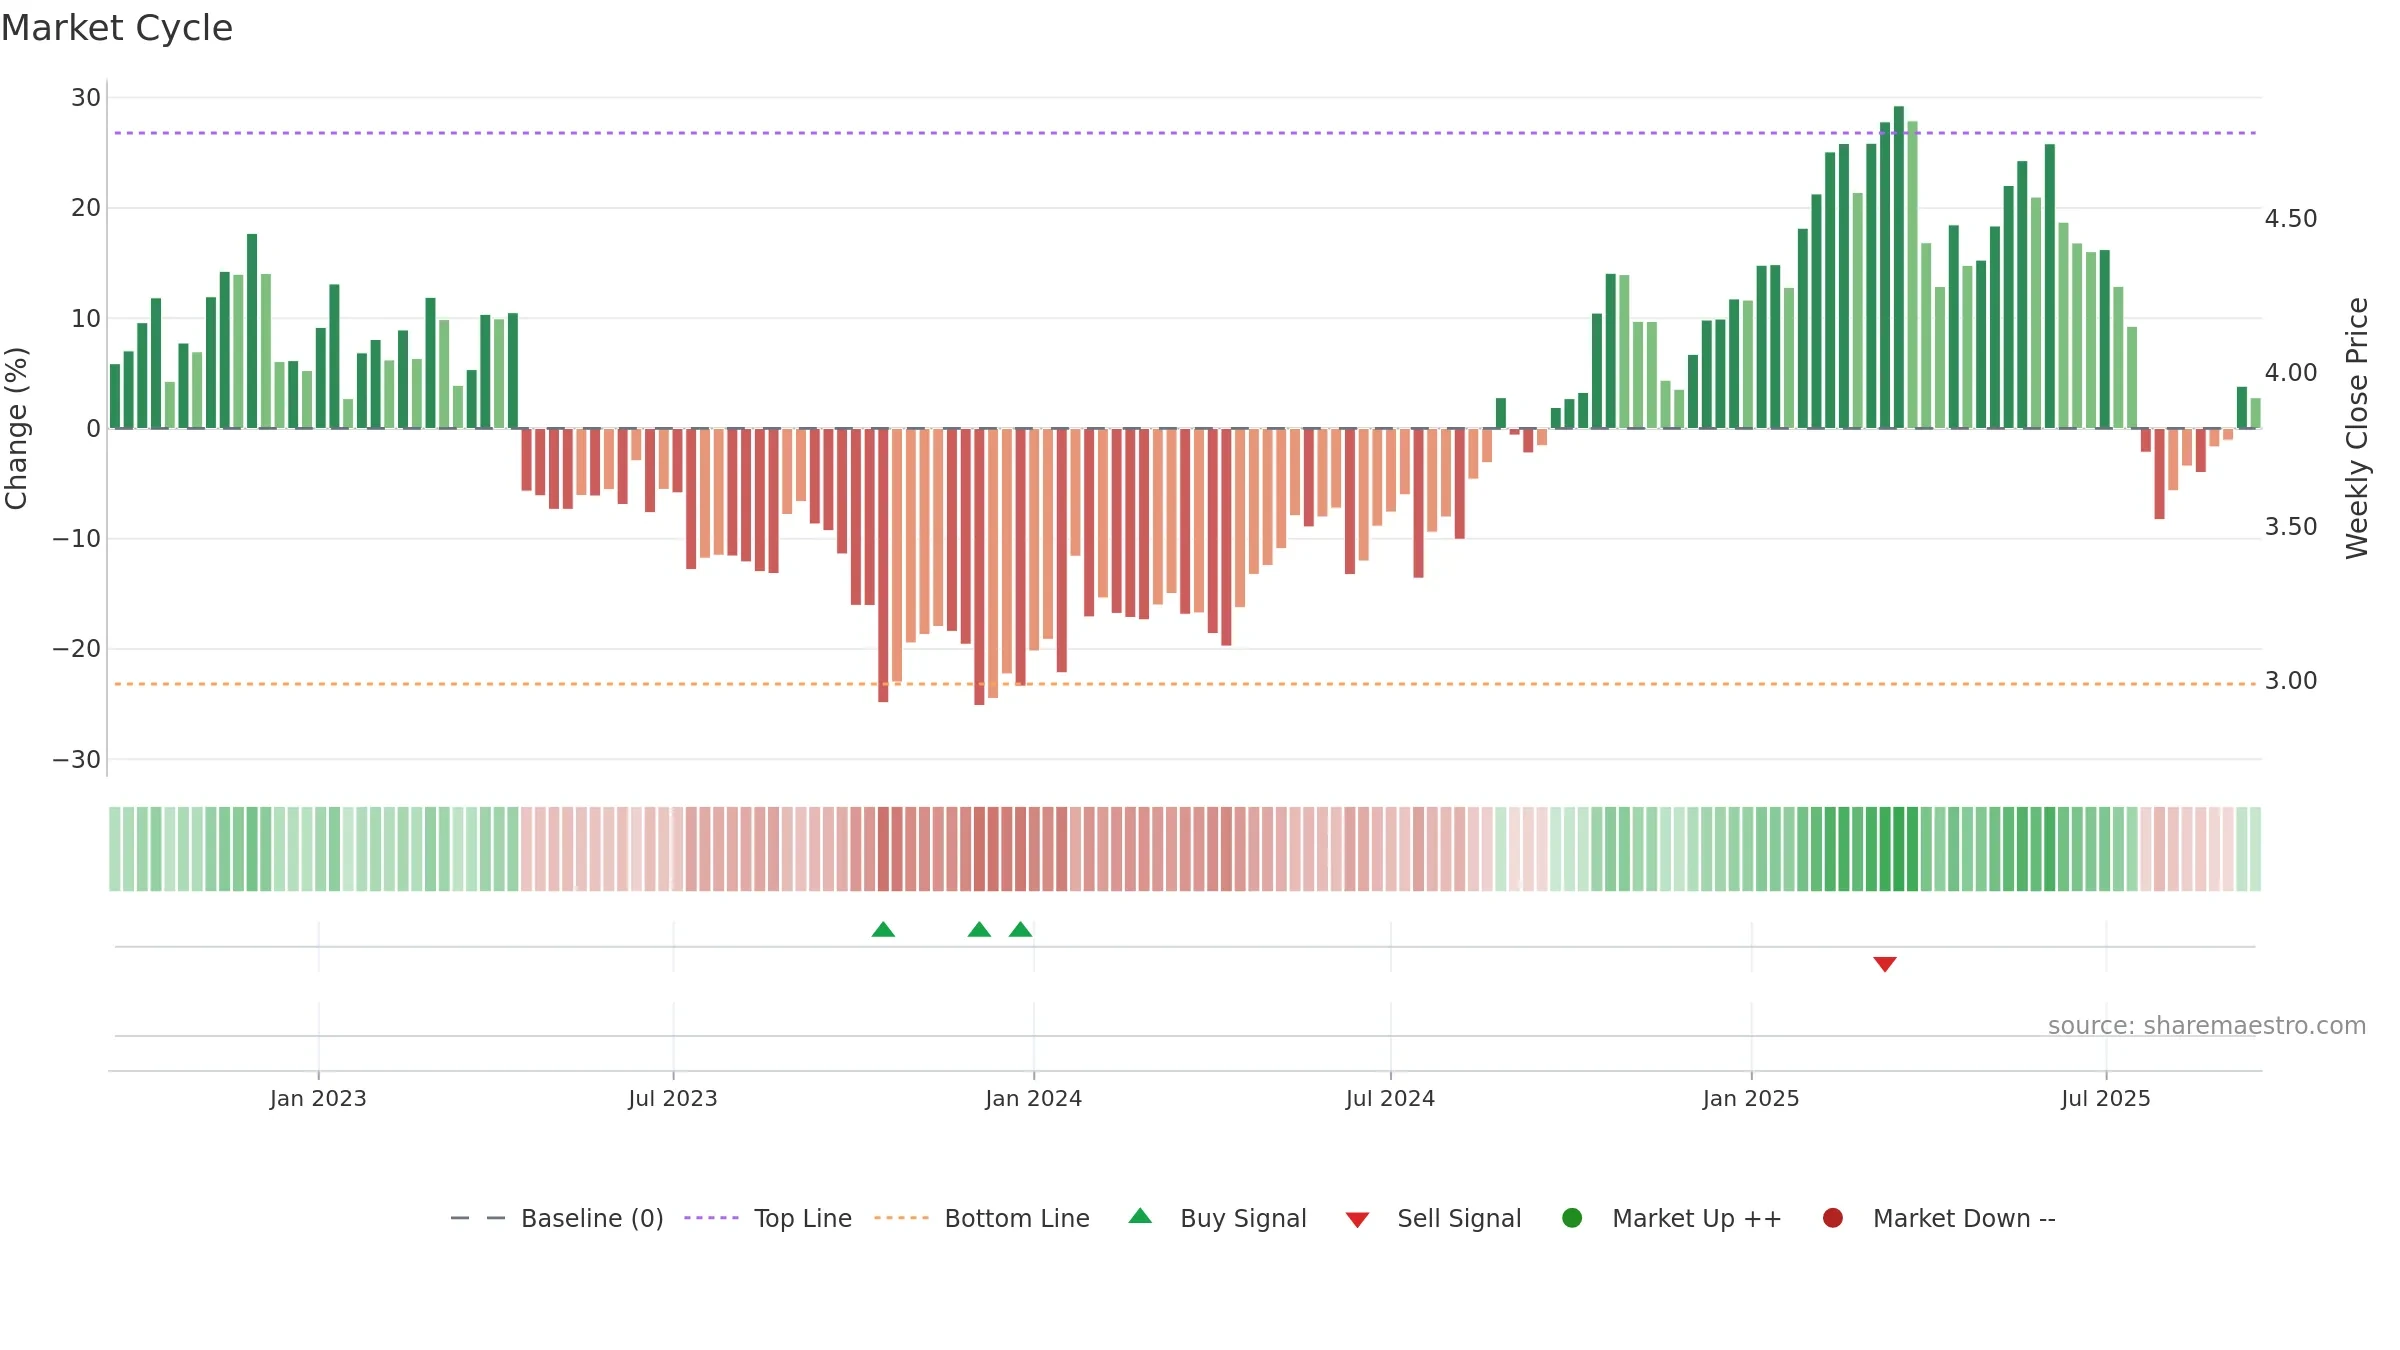Image resolution: width=2400 pixels, height=1350 pixels.
Task: Click the green Market Up ++ circle
Action: [x=1572, y=1218]
